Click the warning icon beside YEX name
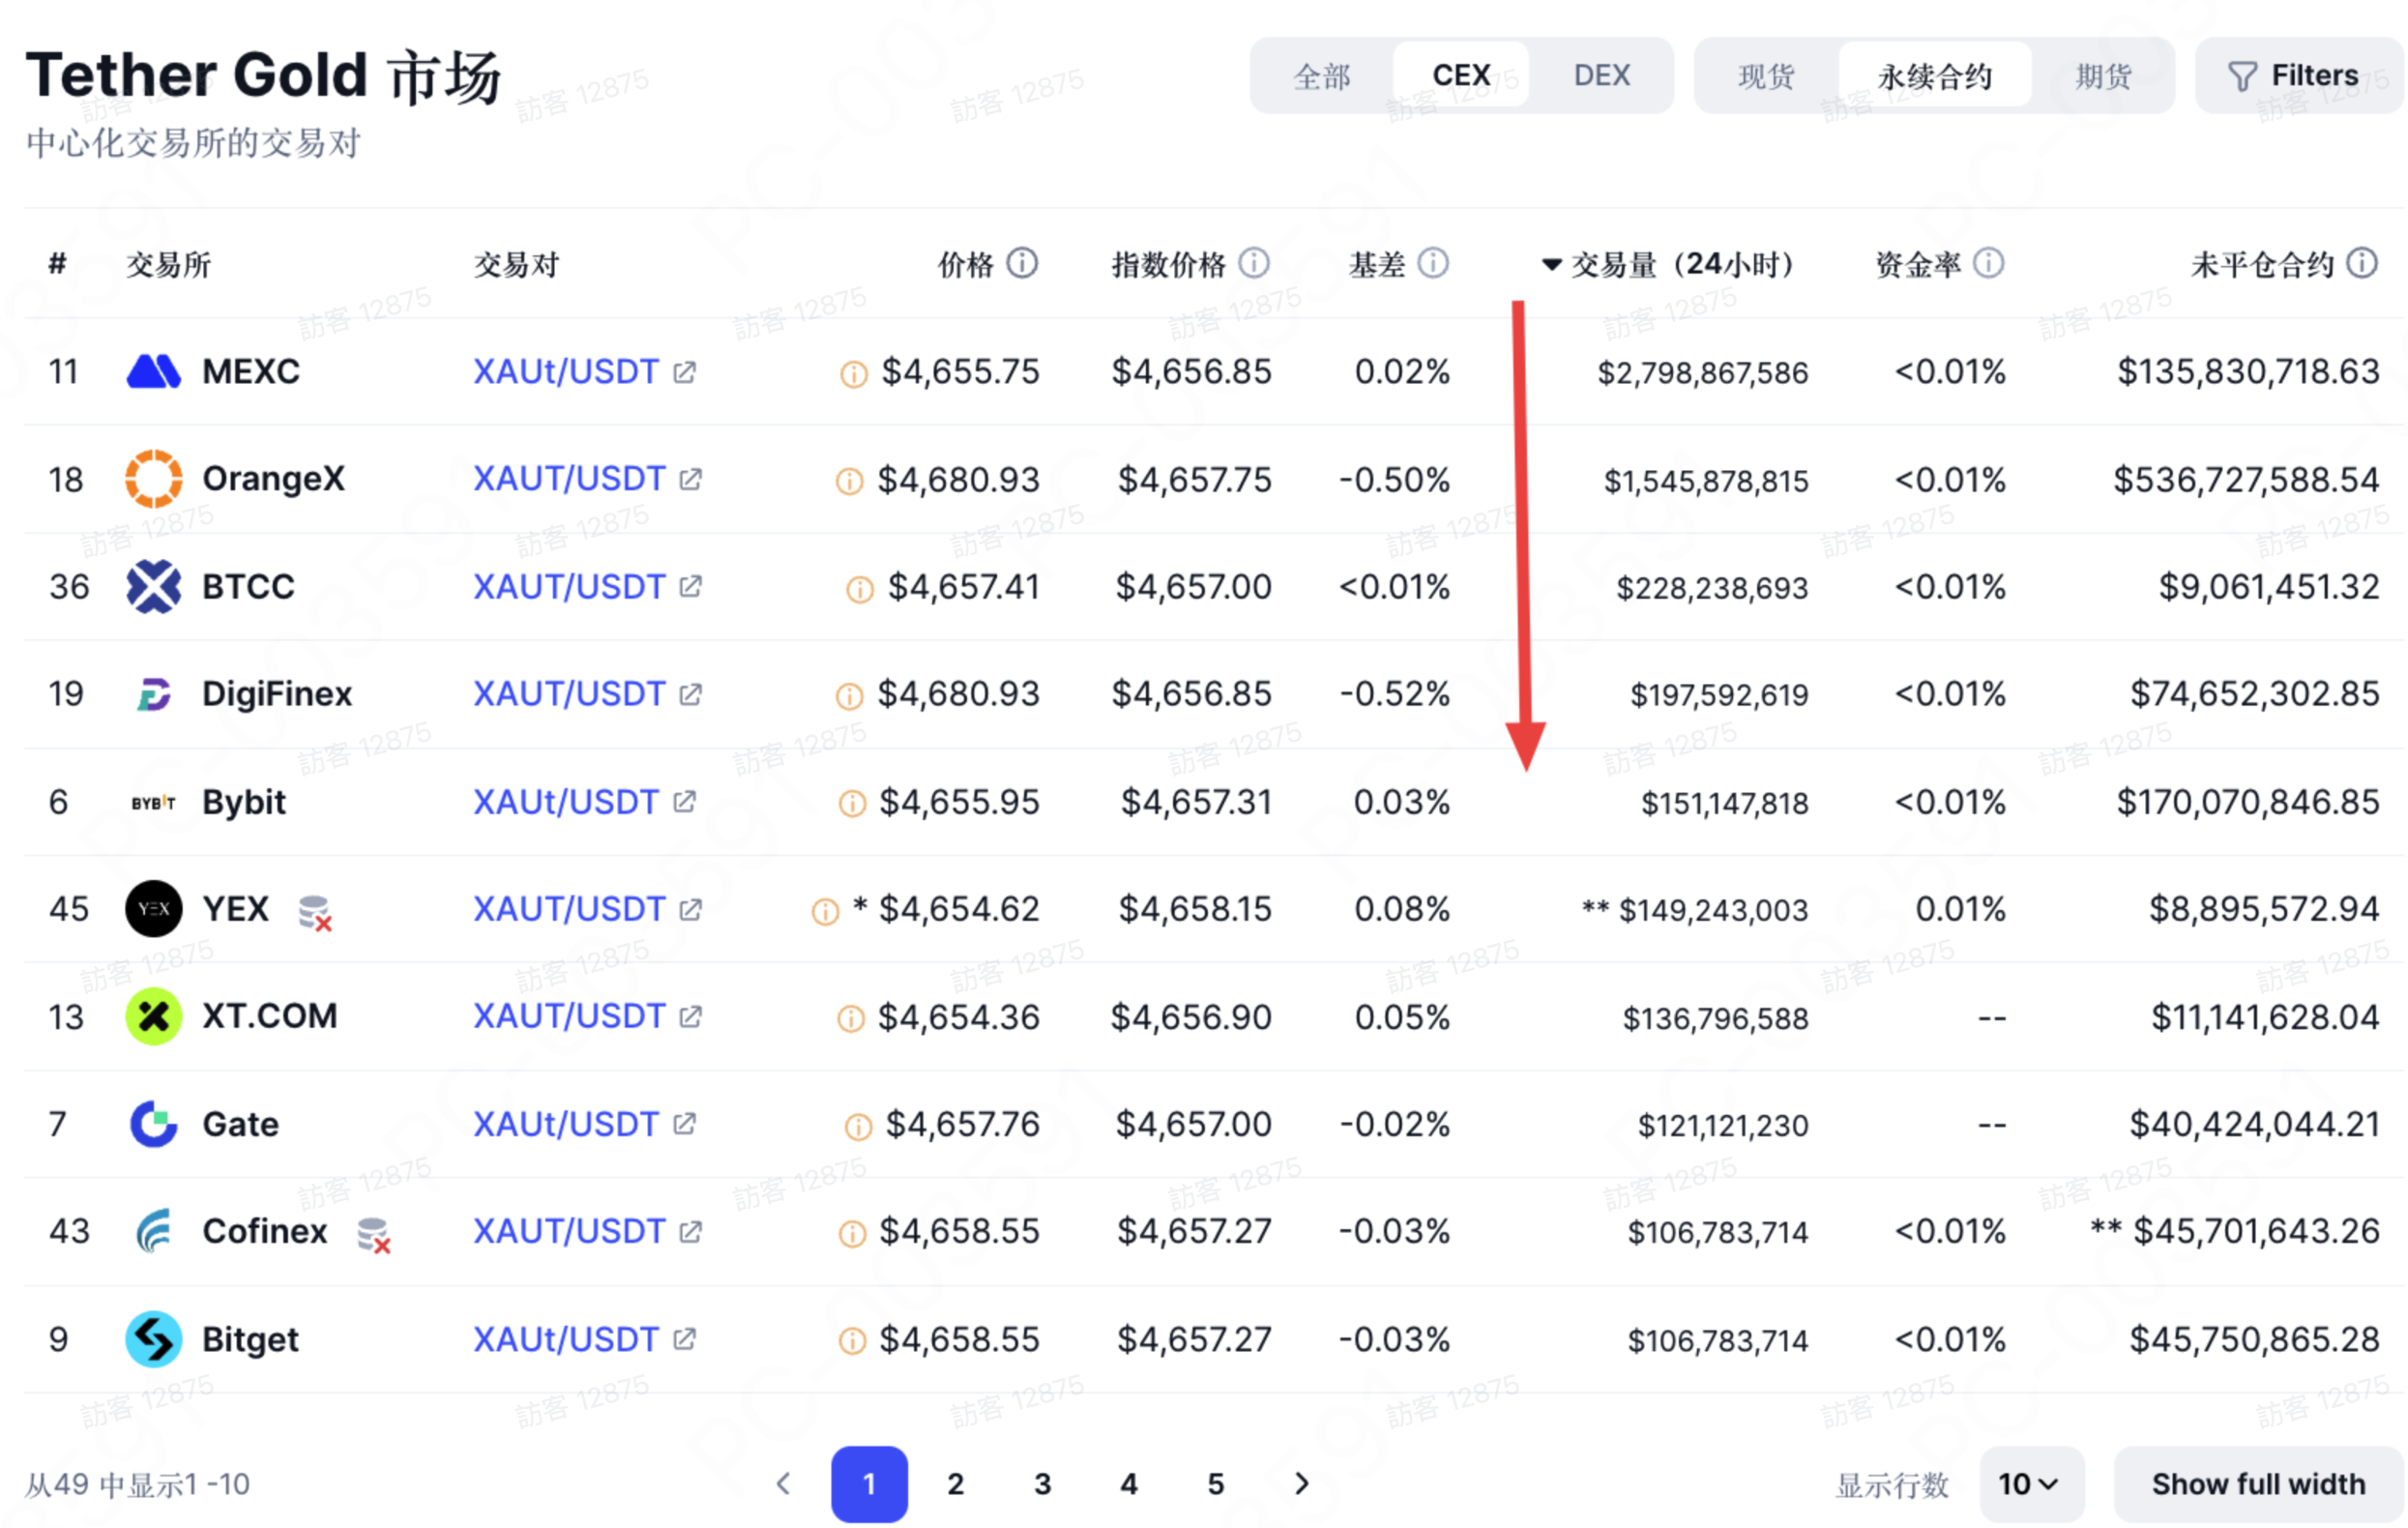Image resolution: width=2408 pixels, height=1528 pixels. (315, 912)
